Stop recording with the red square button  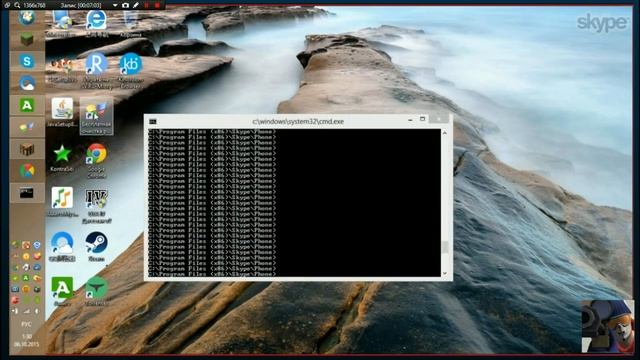[157, 5]
